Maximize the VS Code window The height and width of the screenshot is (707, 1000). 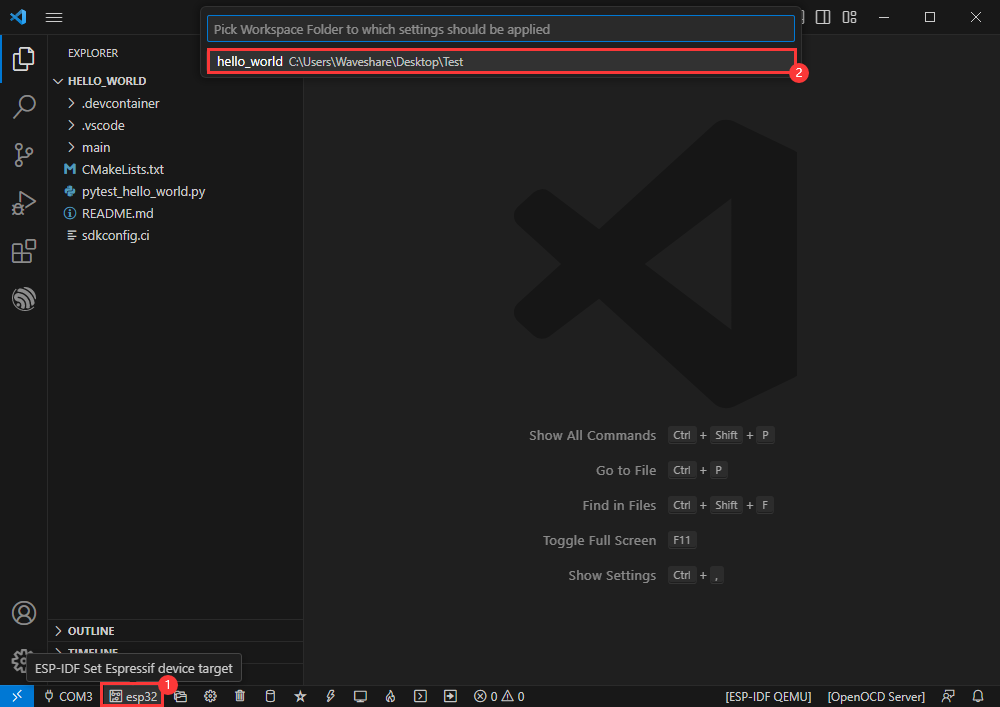930,17
